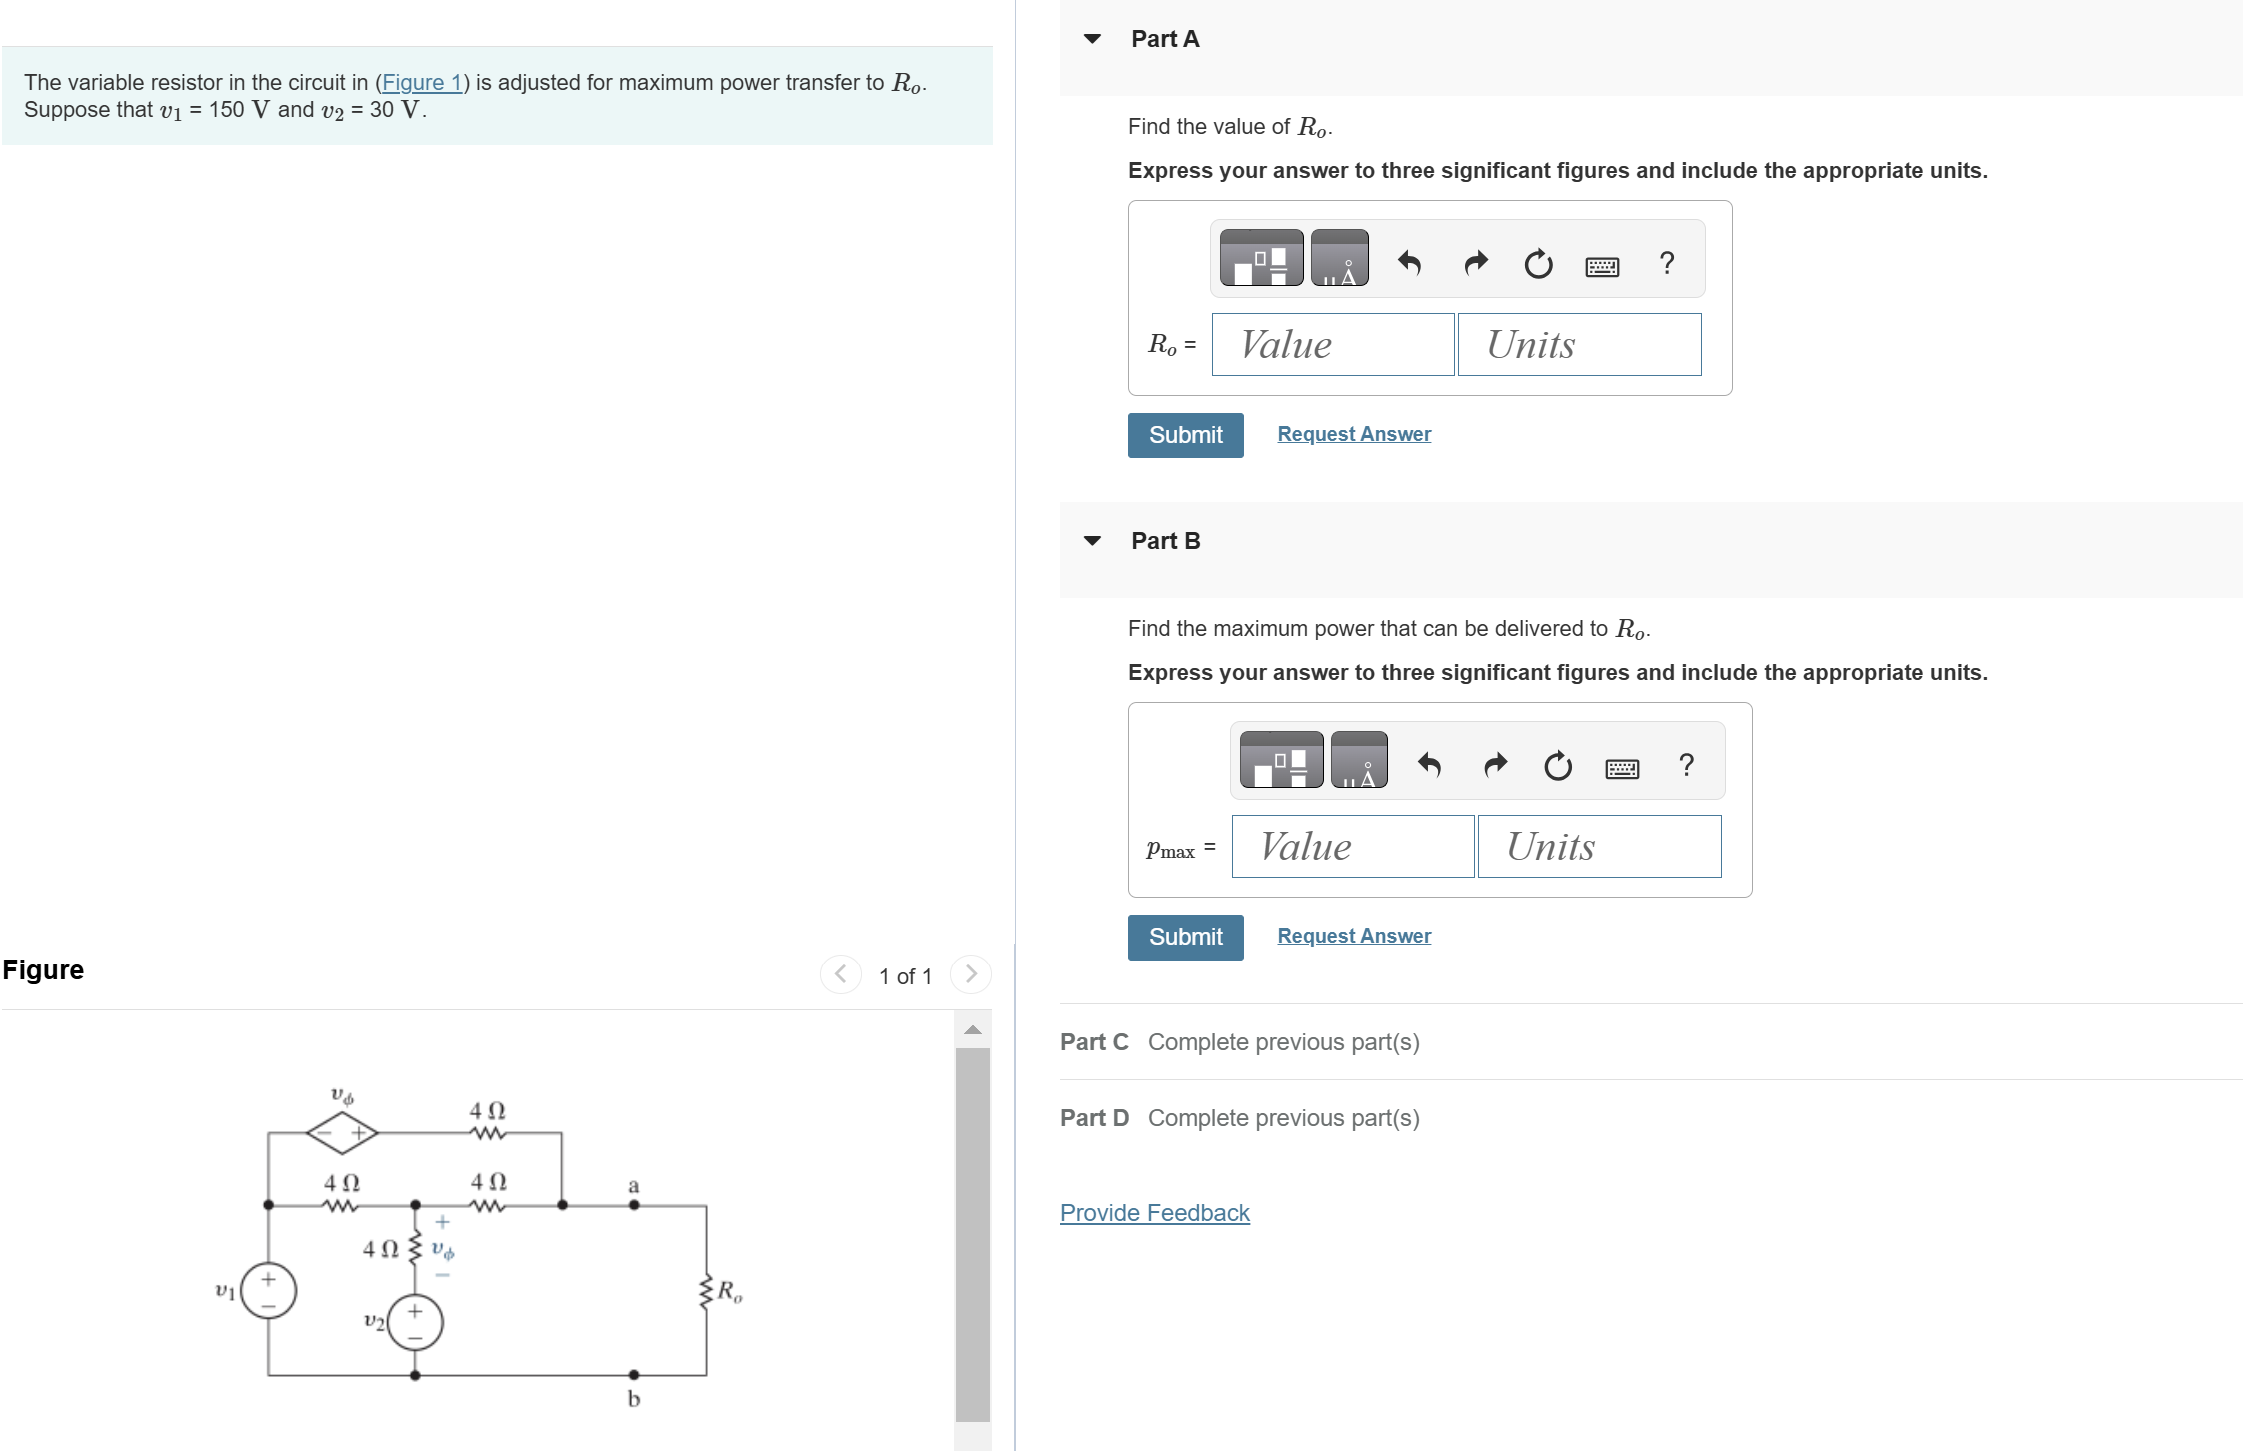Click the help question-mark icon in Part B
The width and height of the screenshot is (2243, 1451).
1686,766
